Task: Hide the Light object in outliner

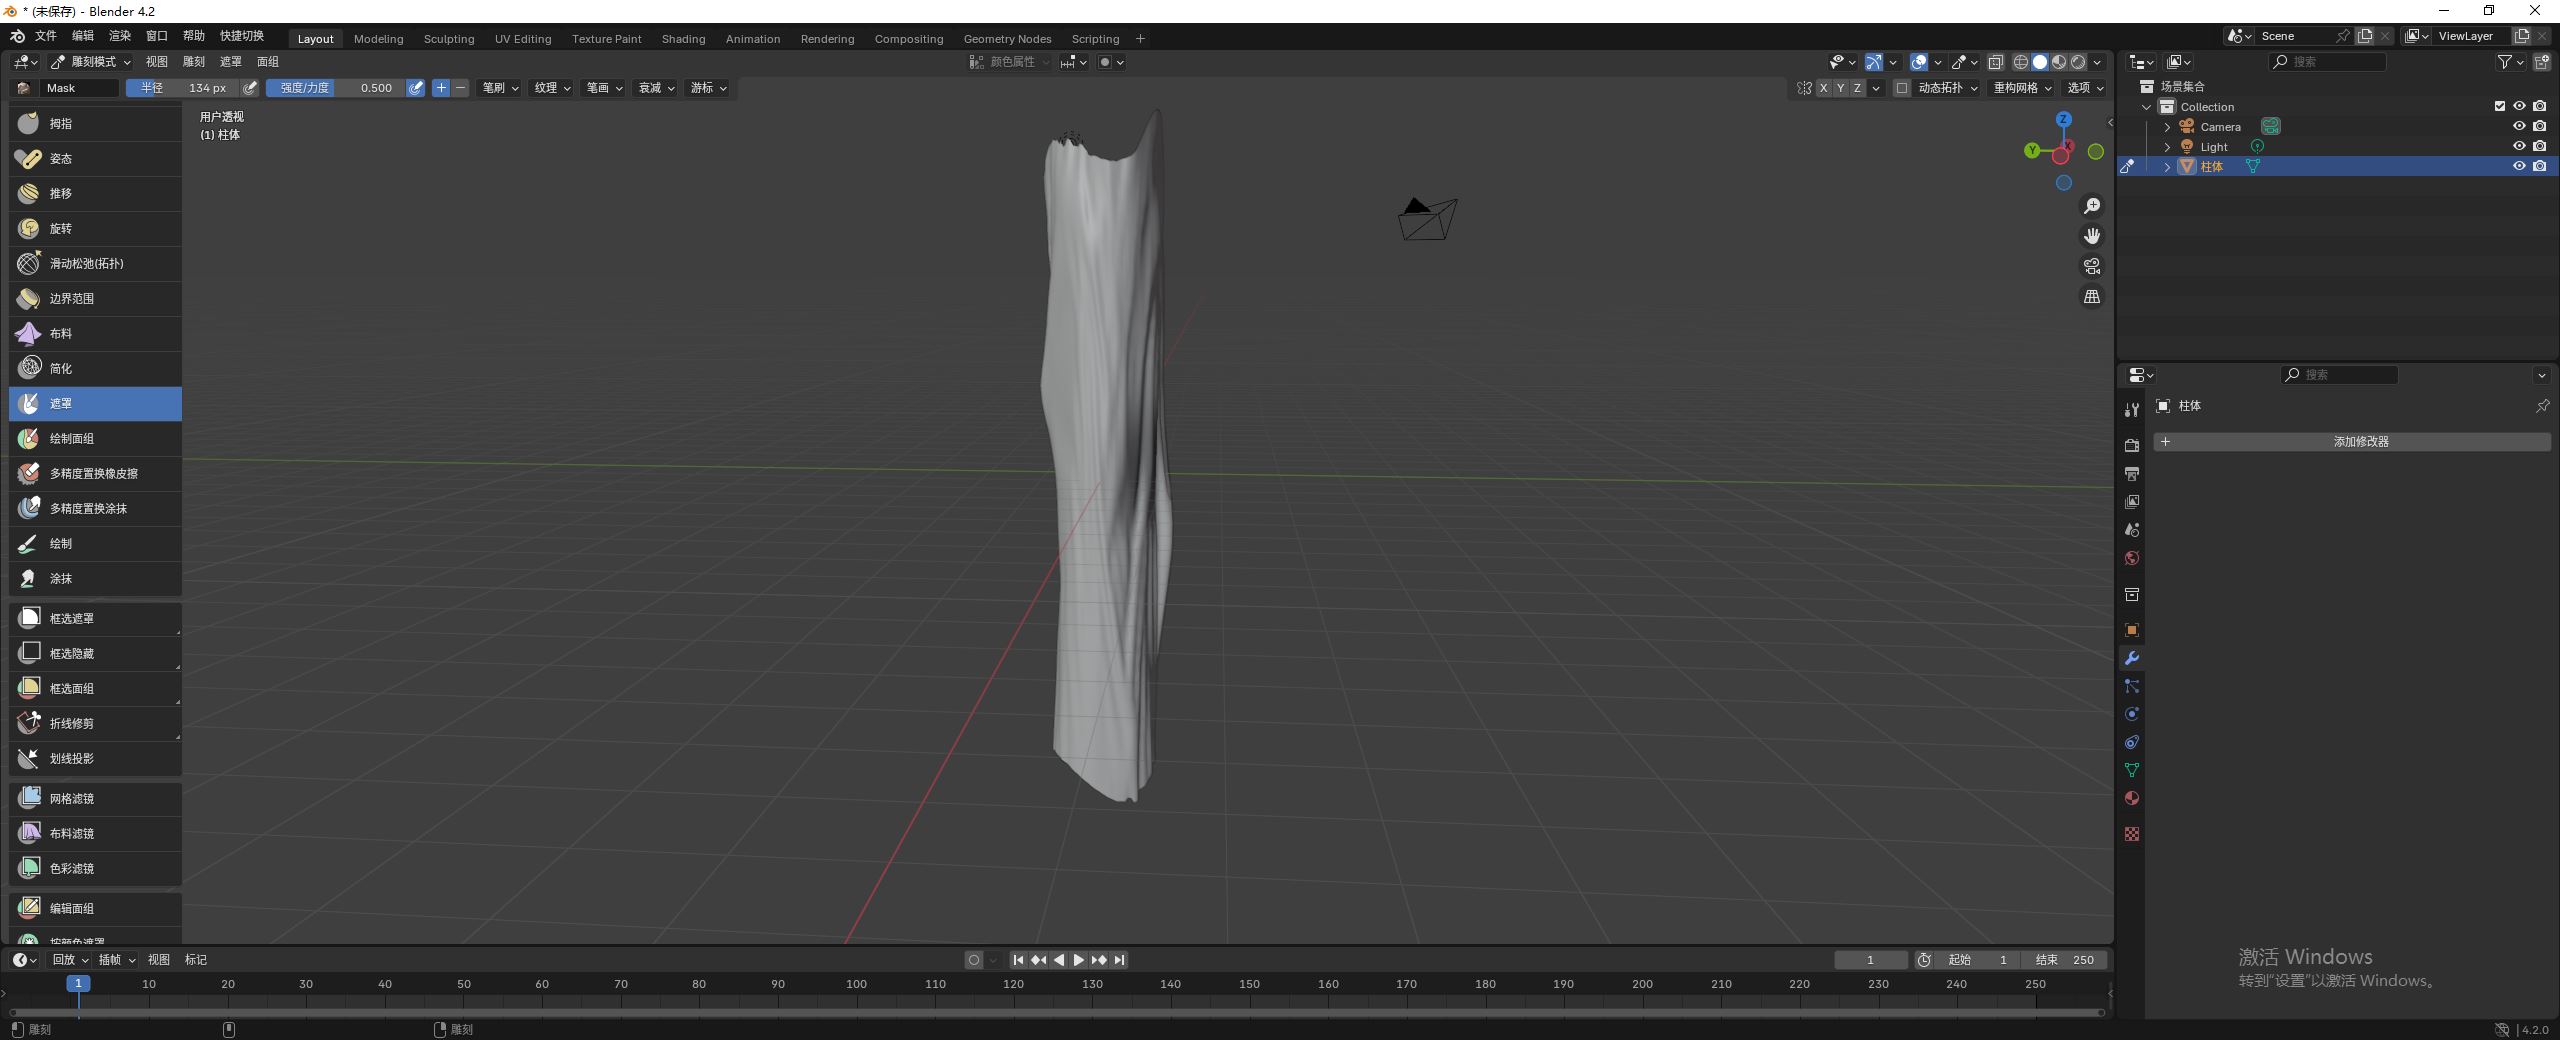Action: pos(2518,146)
